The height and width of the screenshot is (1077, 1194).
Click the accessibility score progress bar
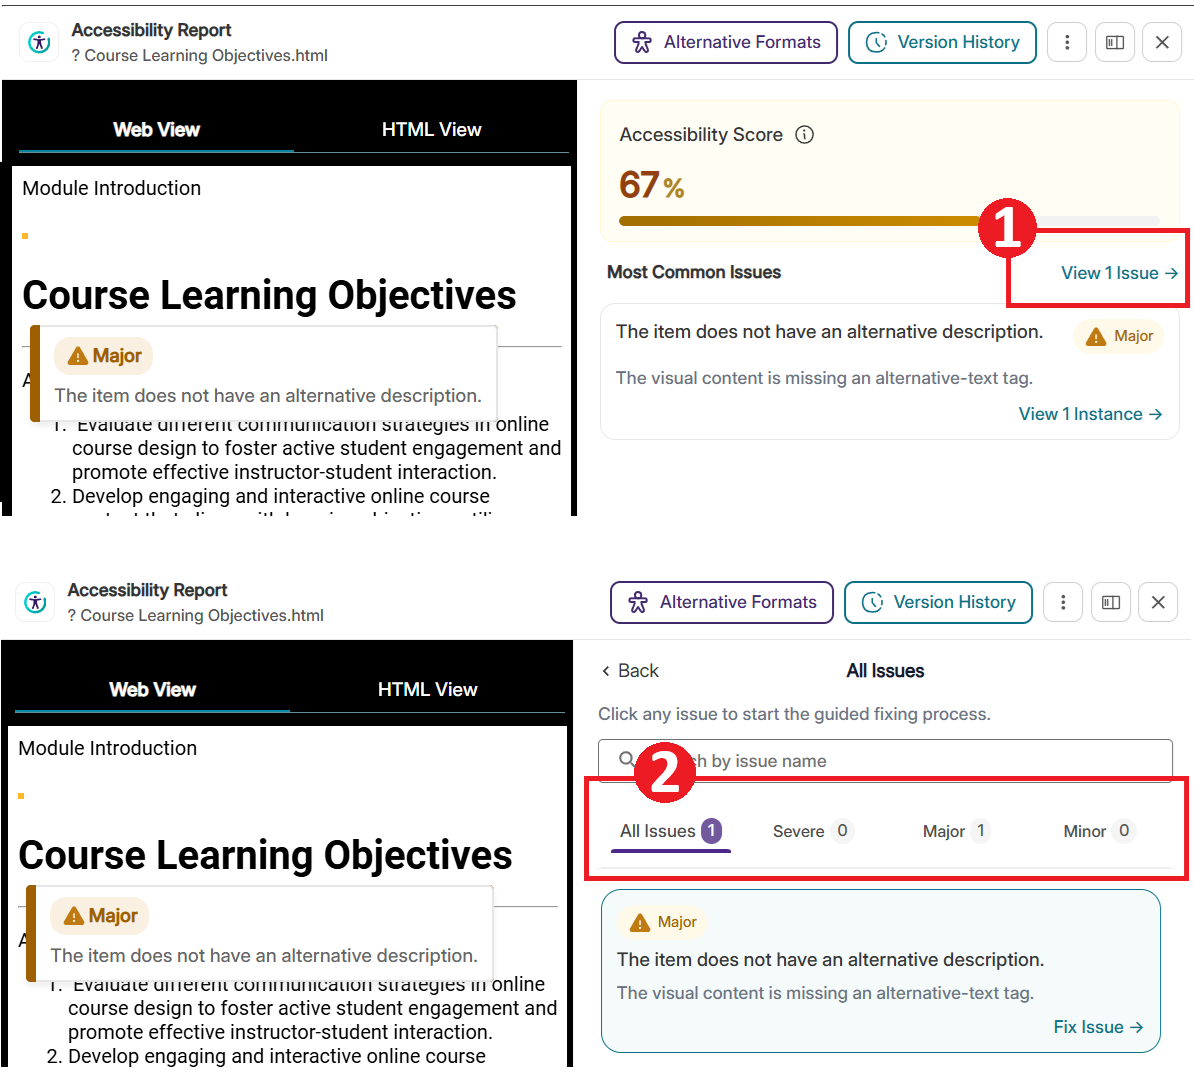(x=889, y=221)
